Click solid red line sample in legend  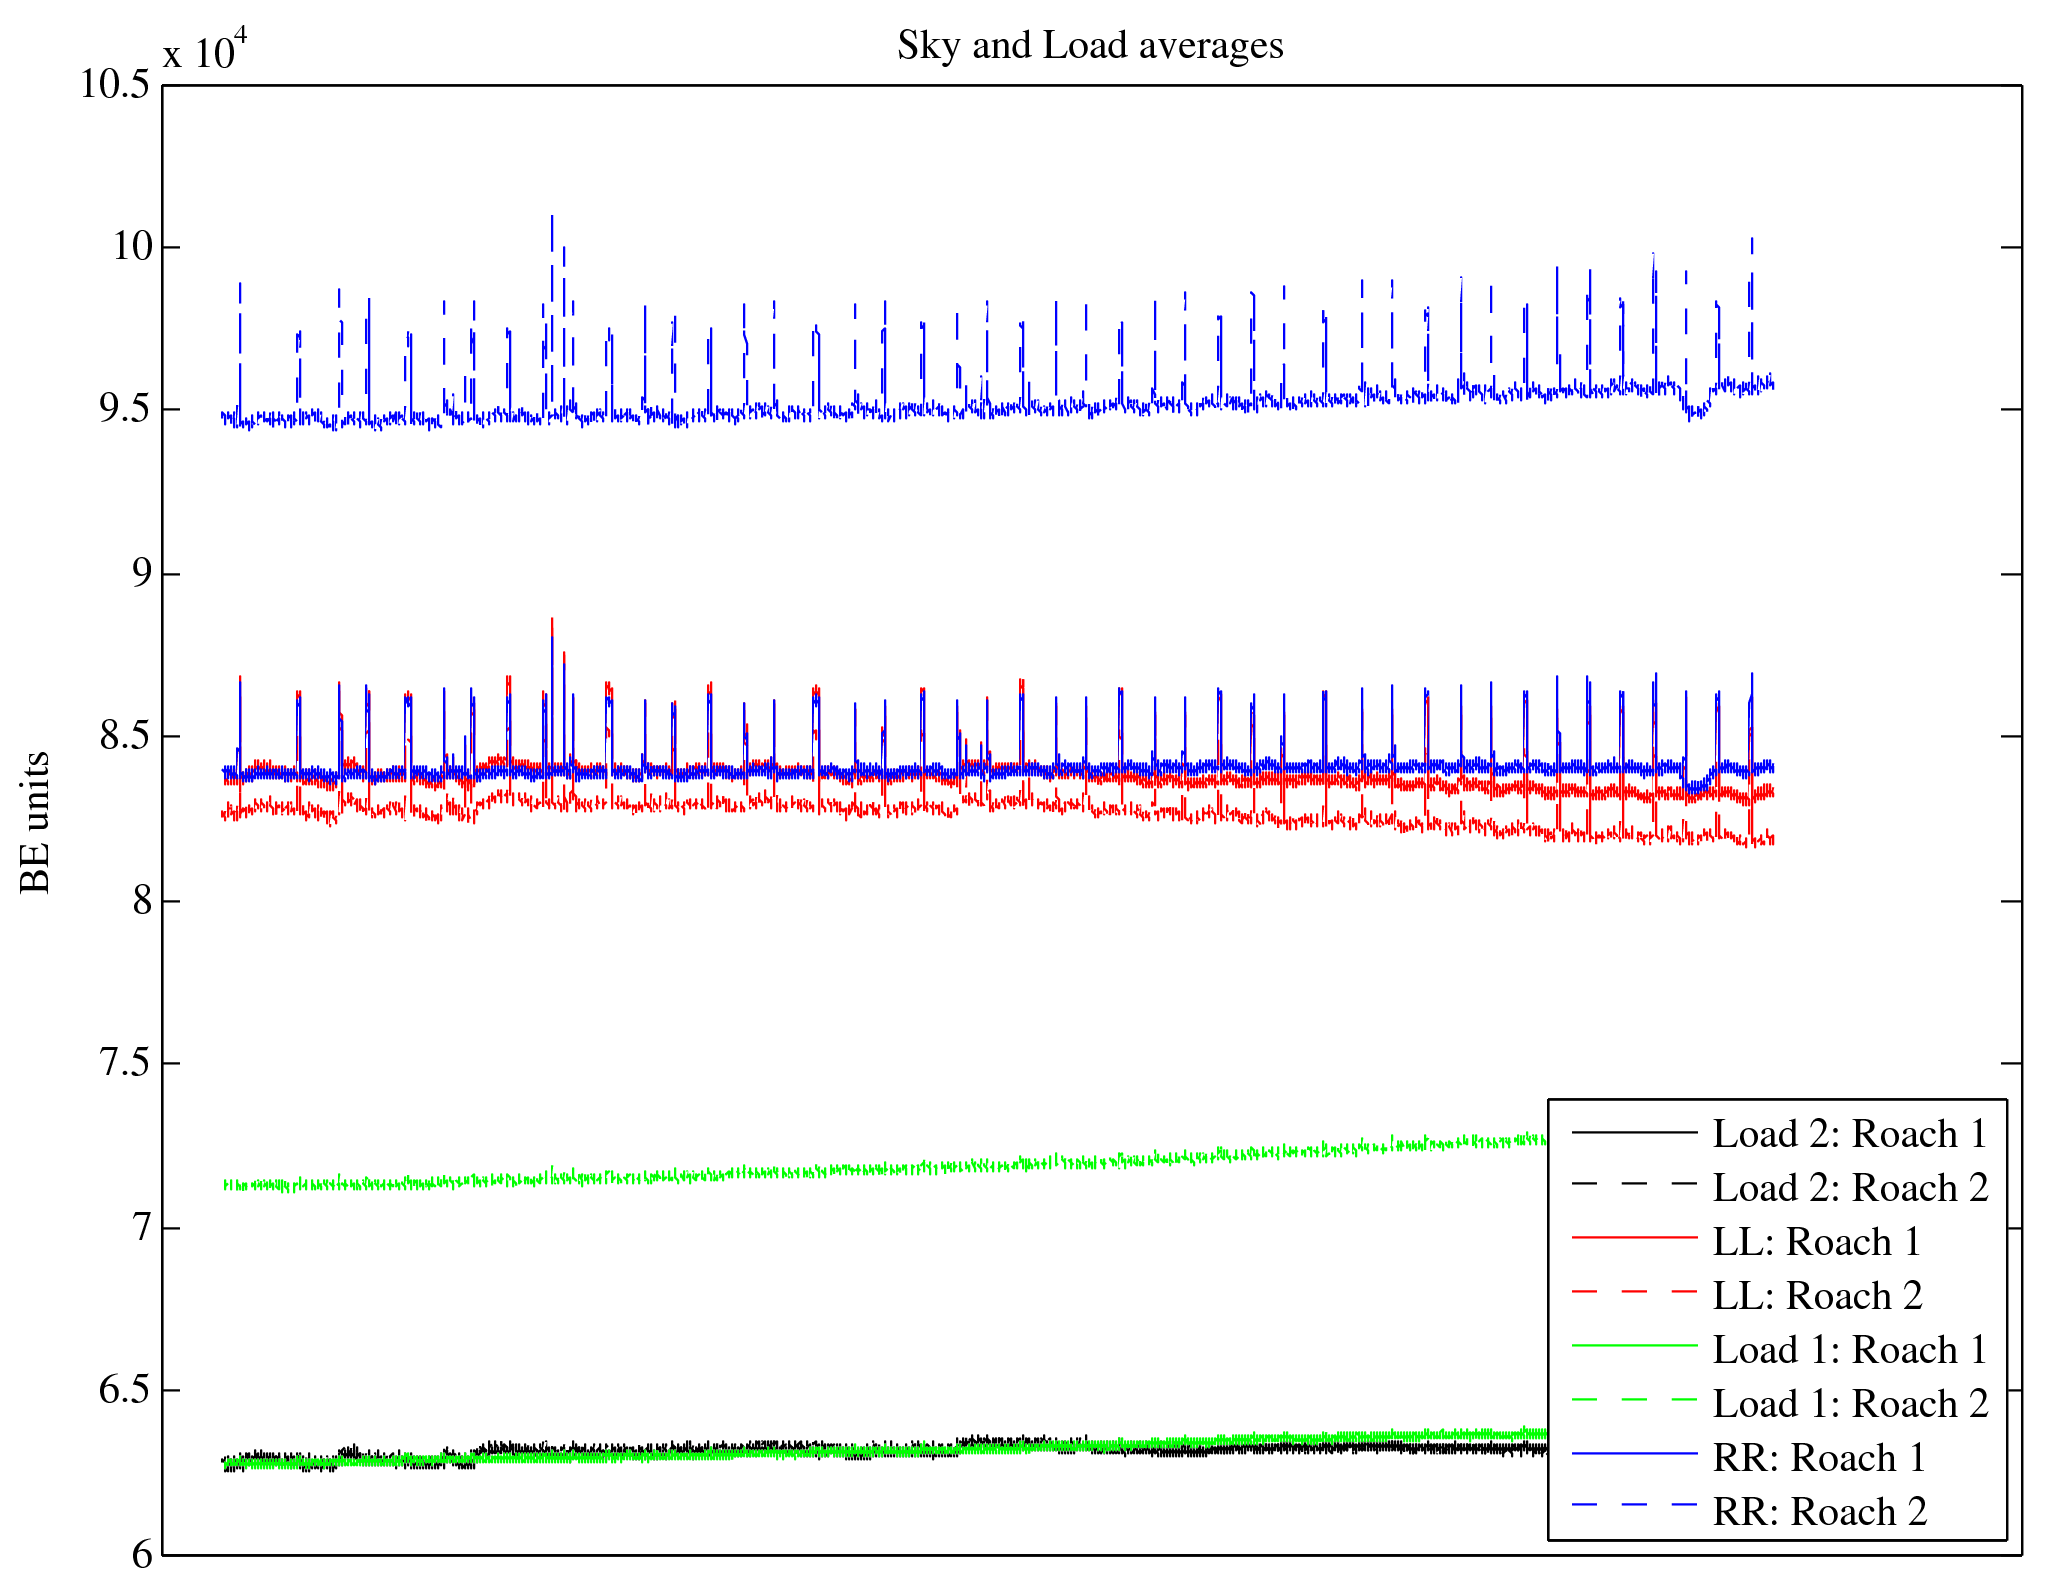1634,1239
